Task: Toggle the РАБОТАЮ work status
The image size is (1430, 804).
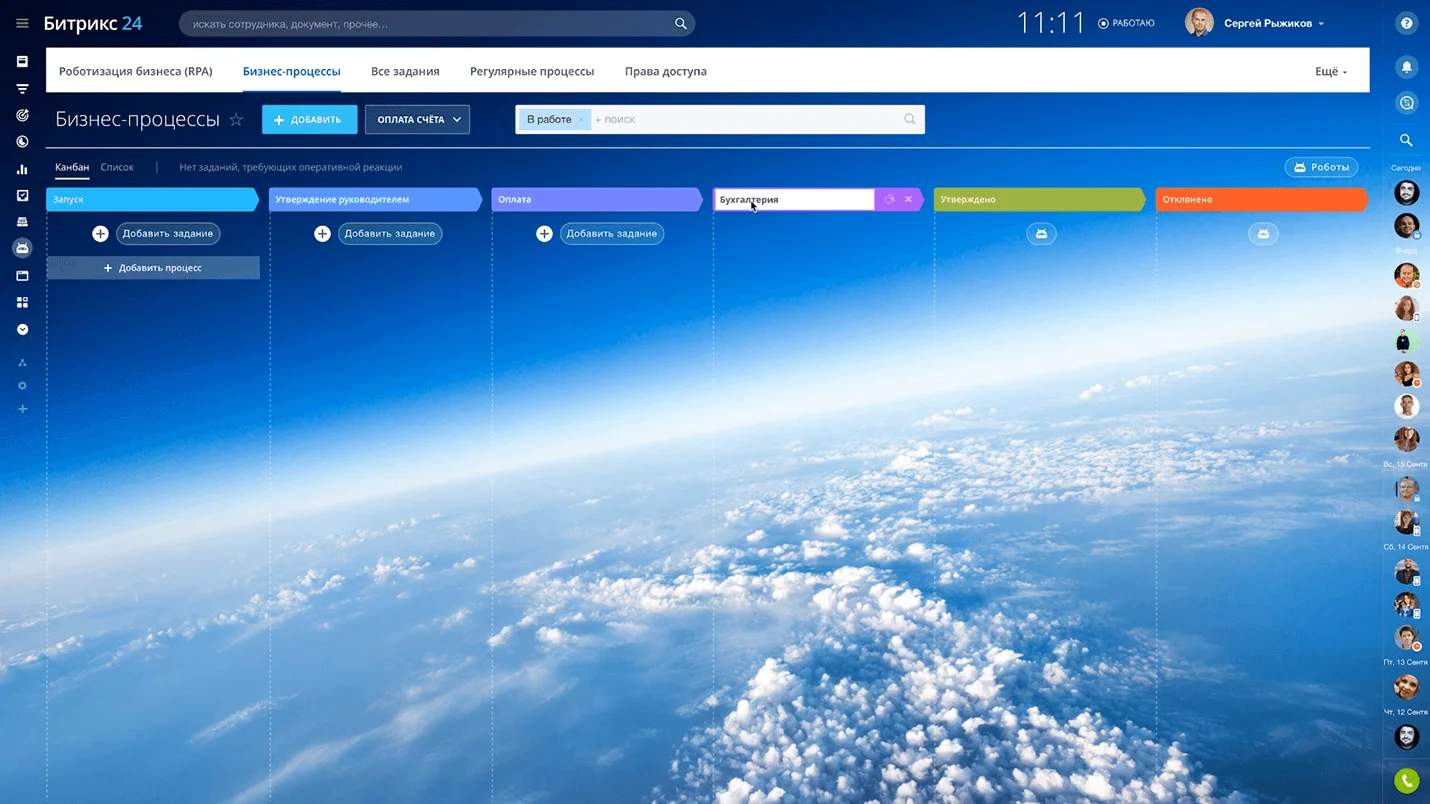Action: tap(1126, 24)
